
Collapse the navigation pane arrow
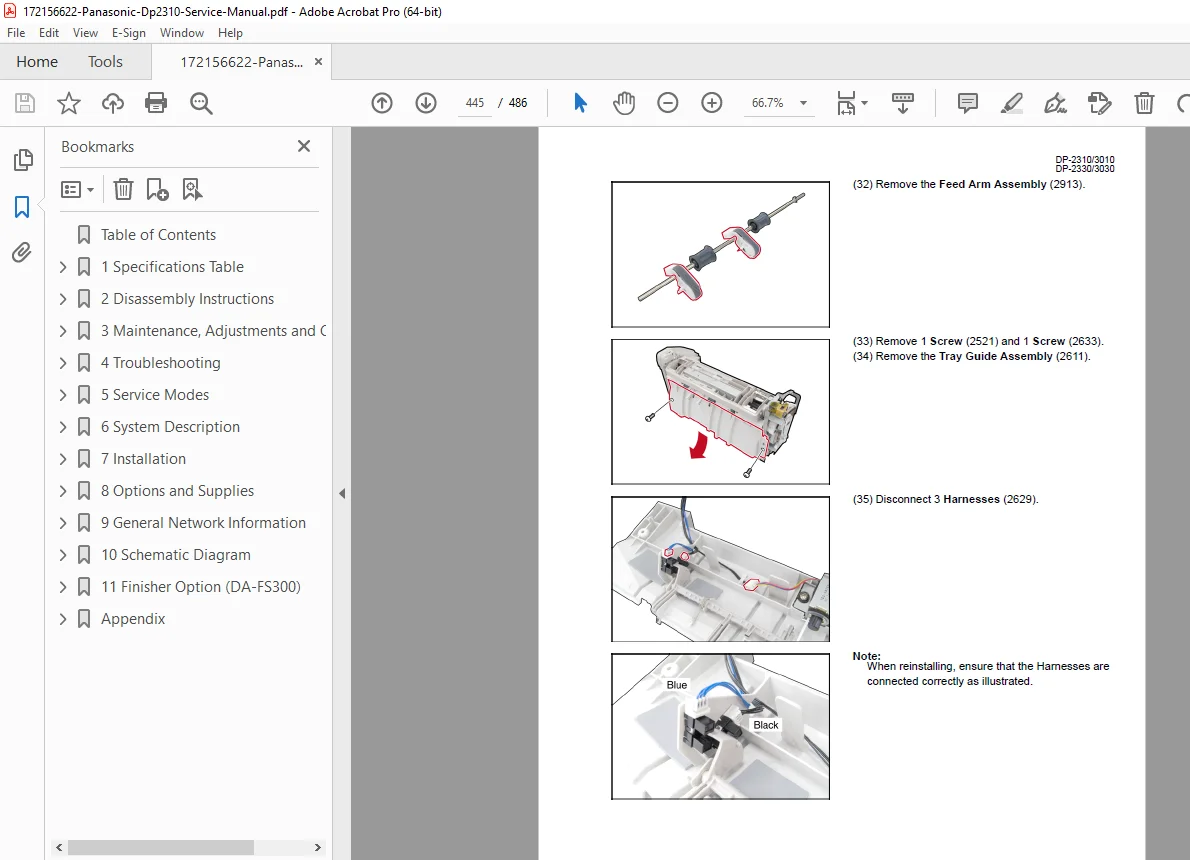pos(342,493)
